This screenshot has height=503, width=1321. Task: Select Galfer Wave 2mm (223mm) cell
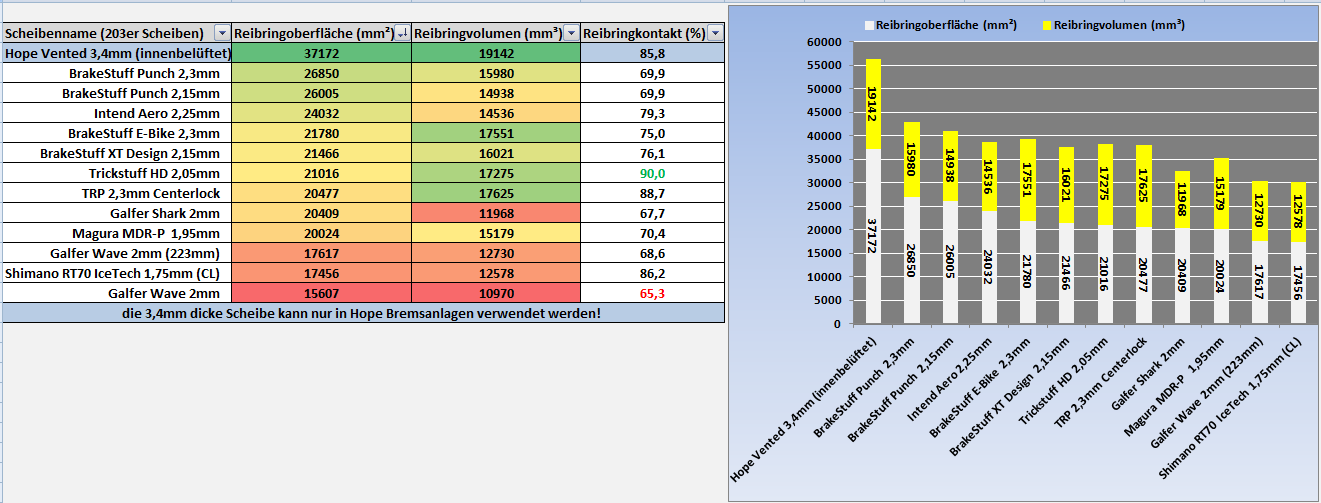pyautogui.click(x=117, y=253)
